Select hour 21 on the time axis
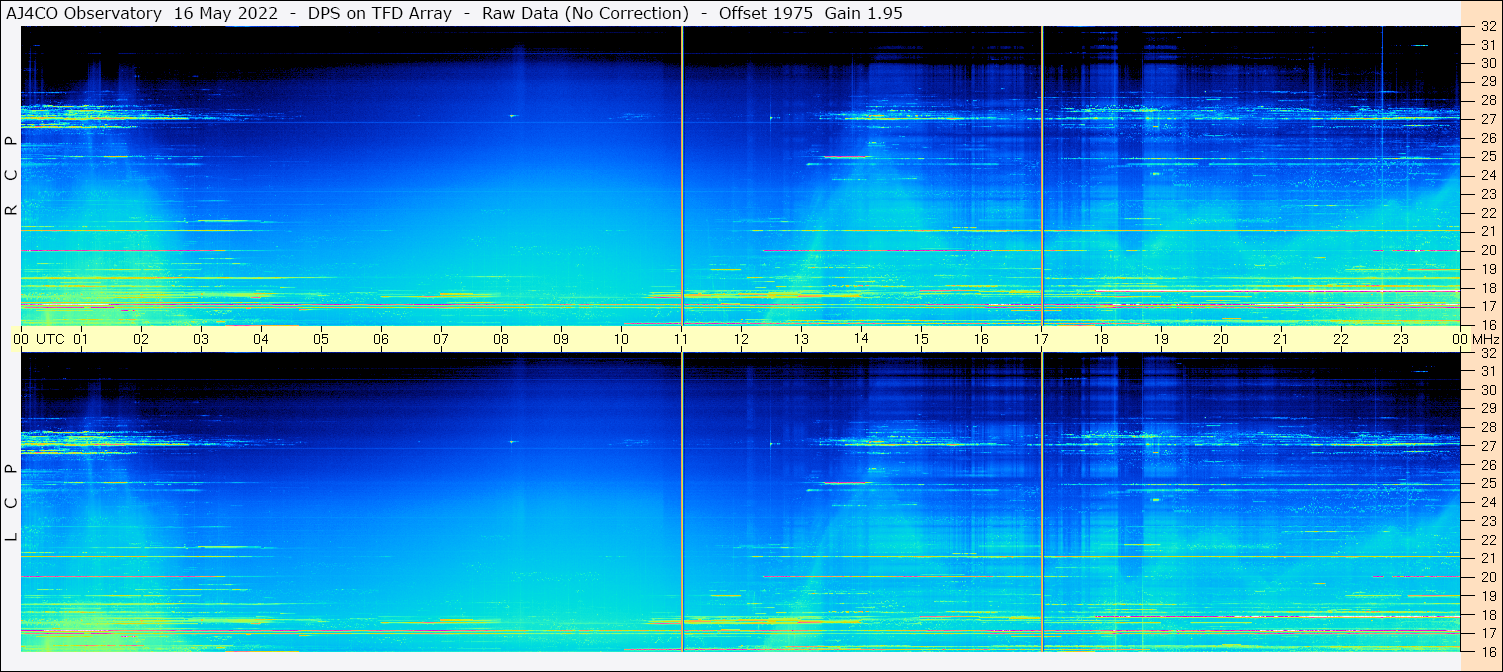The image size is (1503, 672). [1281, 339]
